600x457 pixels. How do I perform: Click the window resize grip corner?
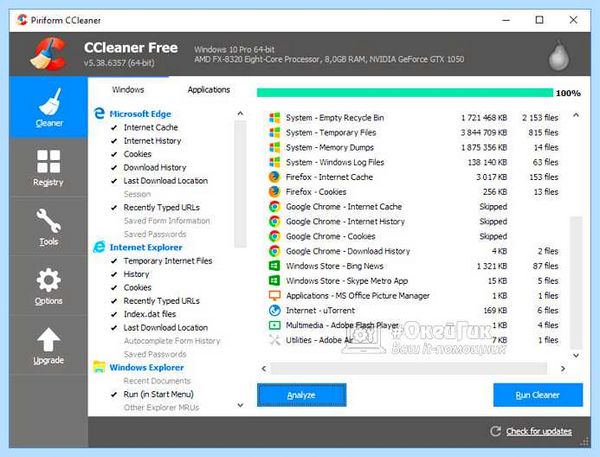[x=584, y=442]
